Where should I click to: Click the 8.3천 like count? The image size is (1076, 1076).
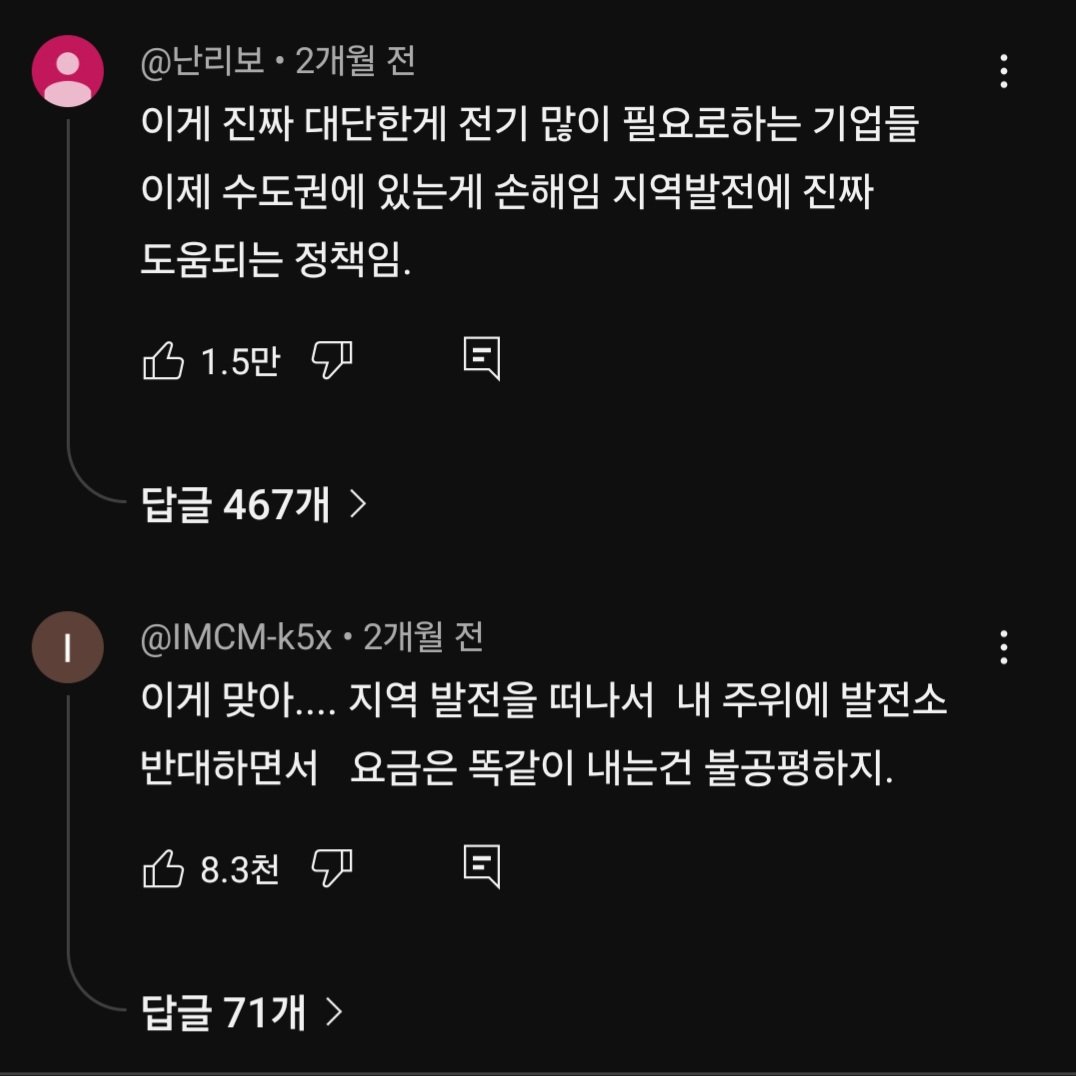pyautogui.click(x=240, y=868)
